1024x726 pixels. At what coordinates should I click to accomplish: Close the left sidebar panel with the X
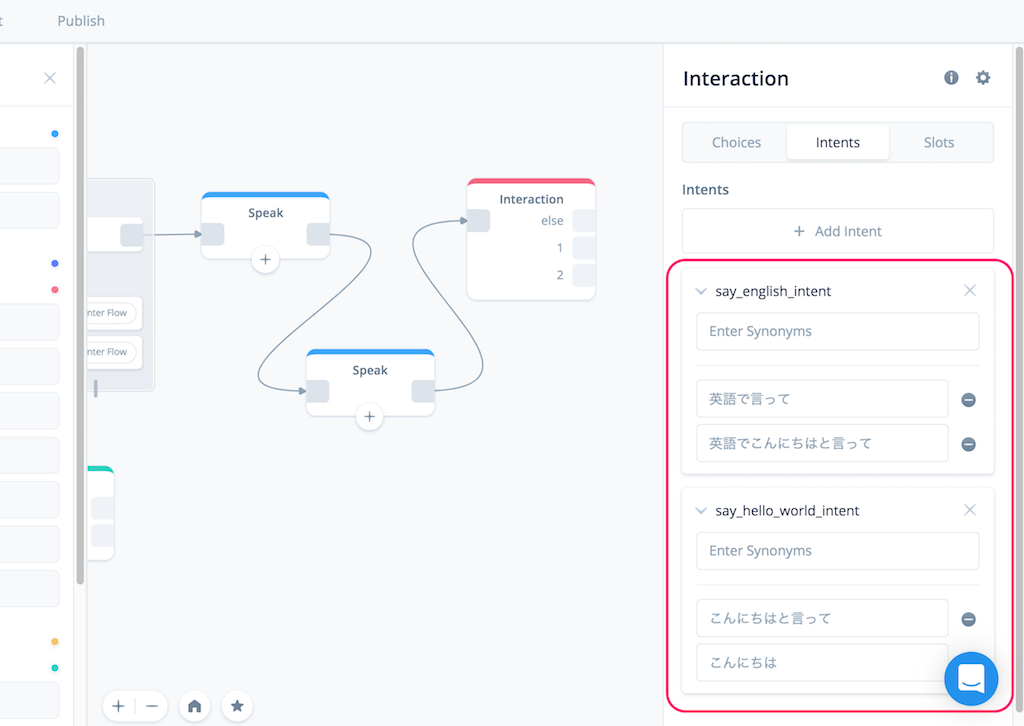[x=49, y=77]
